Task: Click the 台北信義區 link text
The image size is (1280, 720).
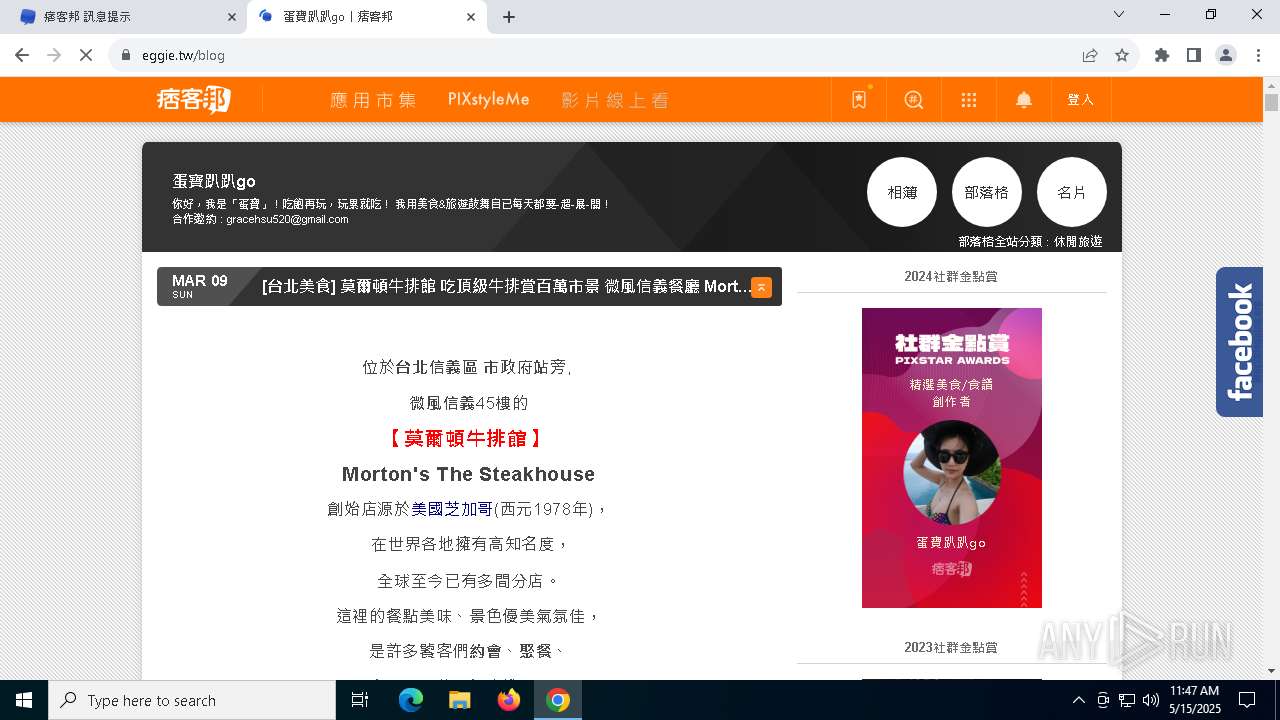Action: (437, 367)
